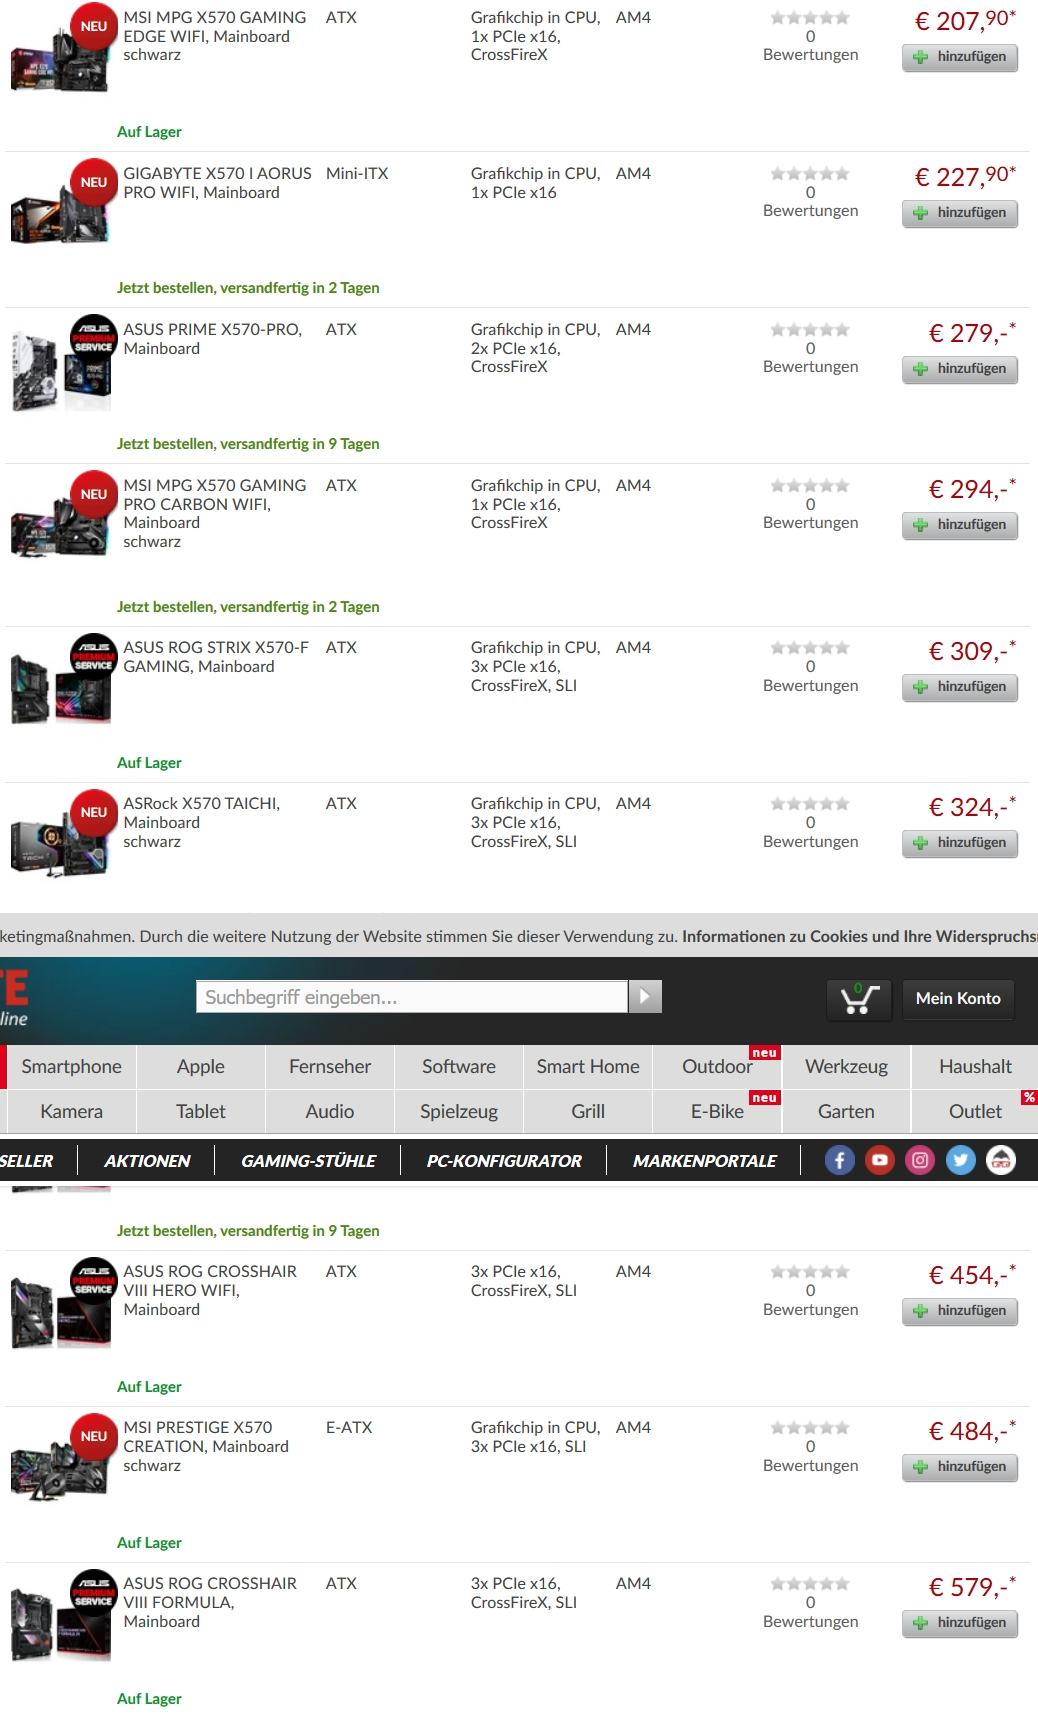
Task: Click the MSI MPG X570 Gaming Edge product image
Action: (60, 60)
